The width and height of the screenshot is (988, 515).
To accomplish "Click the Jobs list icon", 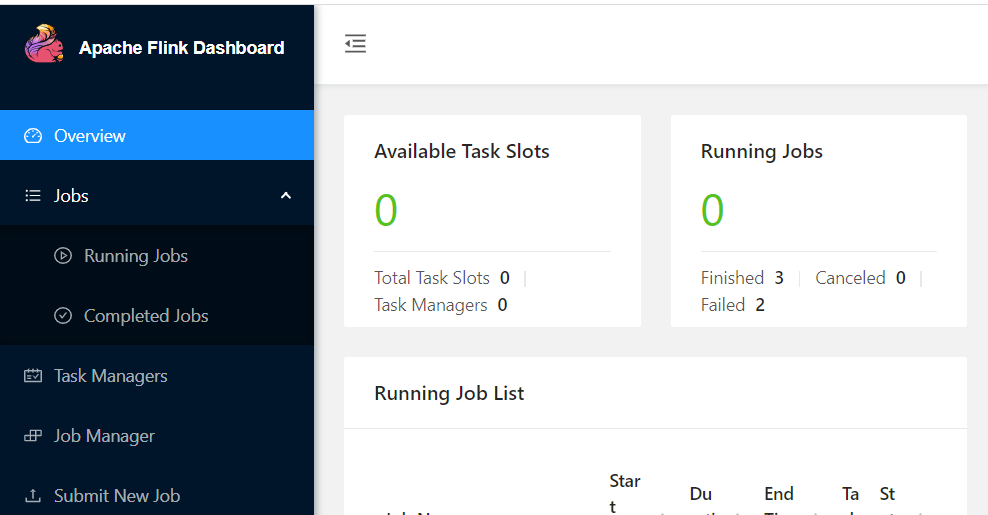I will click(x=33, y=195).
